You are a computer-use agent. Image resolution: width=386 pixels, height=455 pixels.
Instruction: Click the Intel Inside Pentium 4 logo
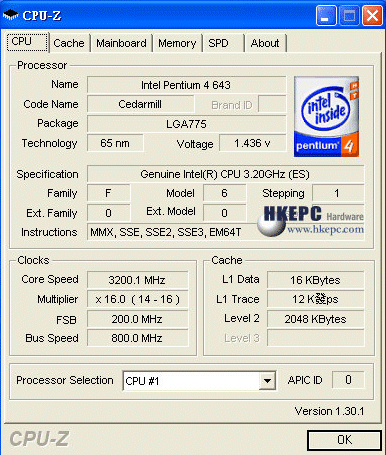click(x=326, y=117)
